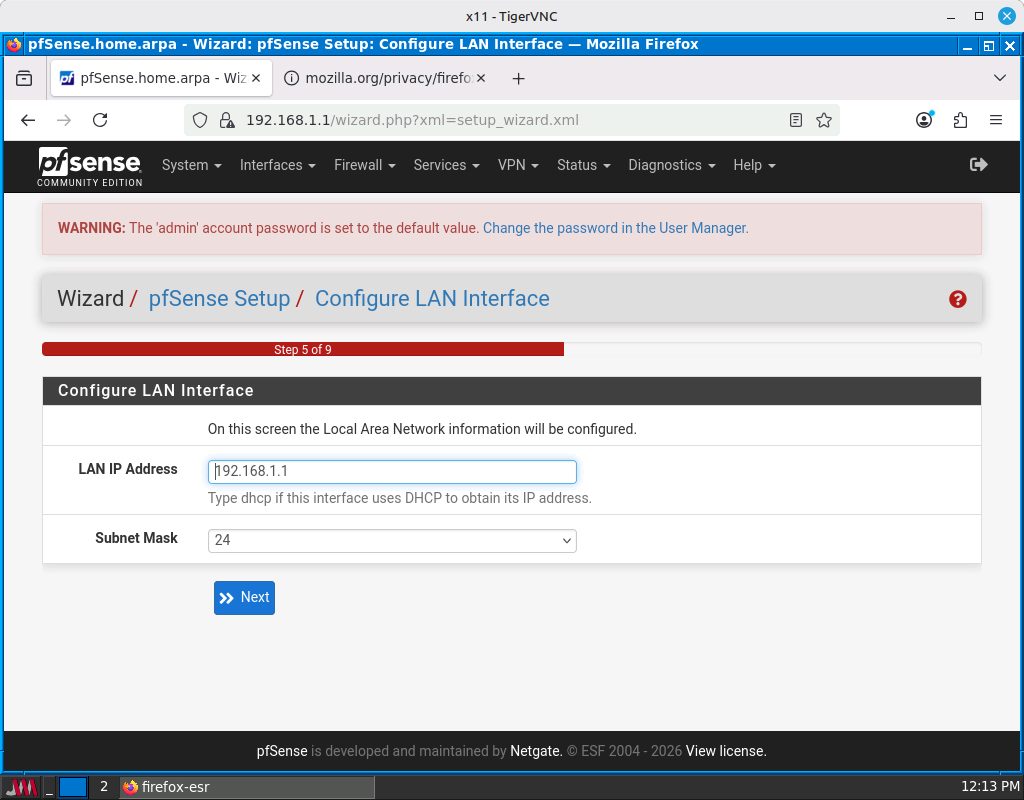Image resolution: width=1024 pixels, height=800 pixels.
Task: Bookmark this page with the star icon
Action: pos(823,120)
